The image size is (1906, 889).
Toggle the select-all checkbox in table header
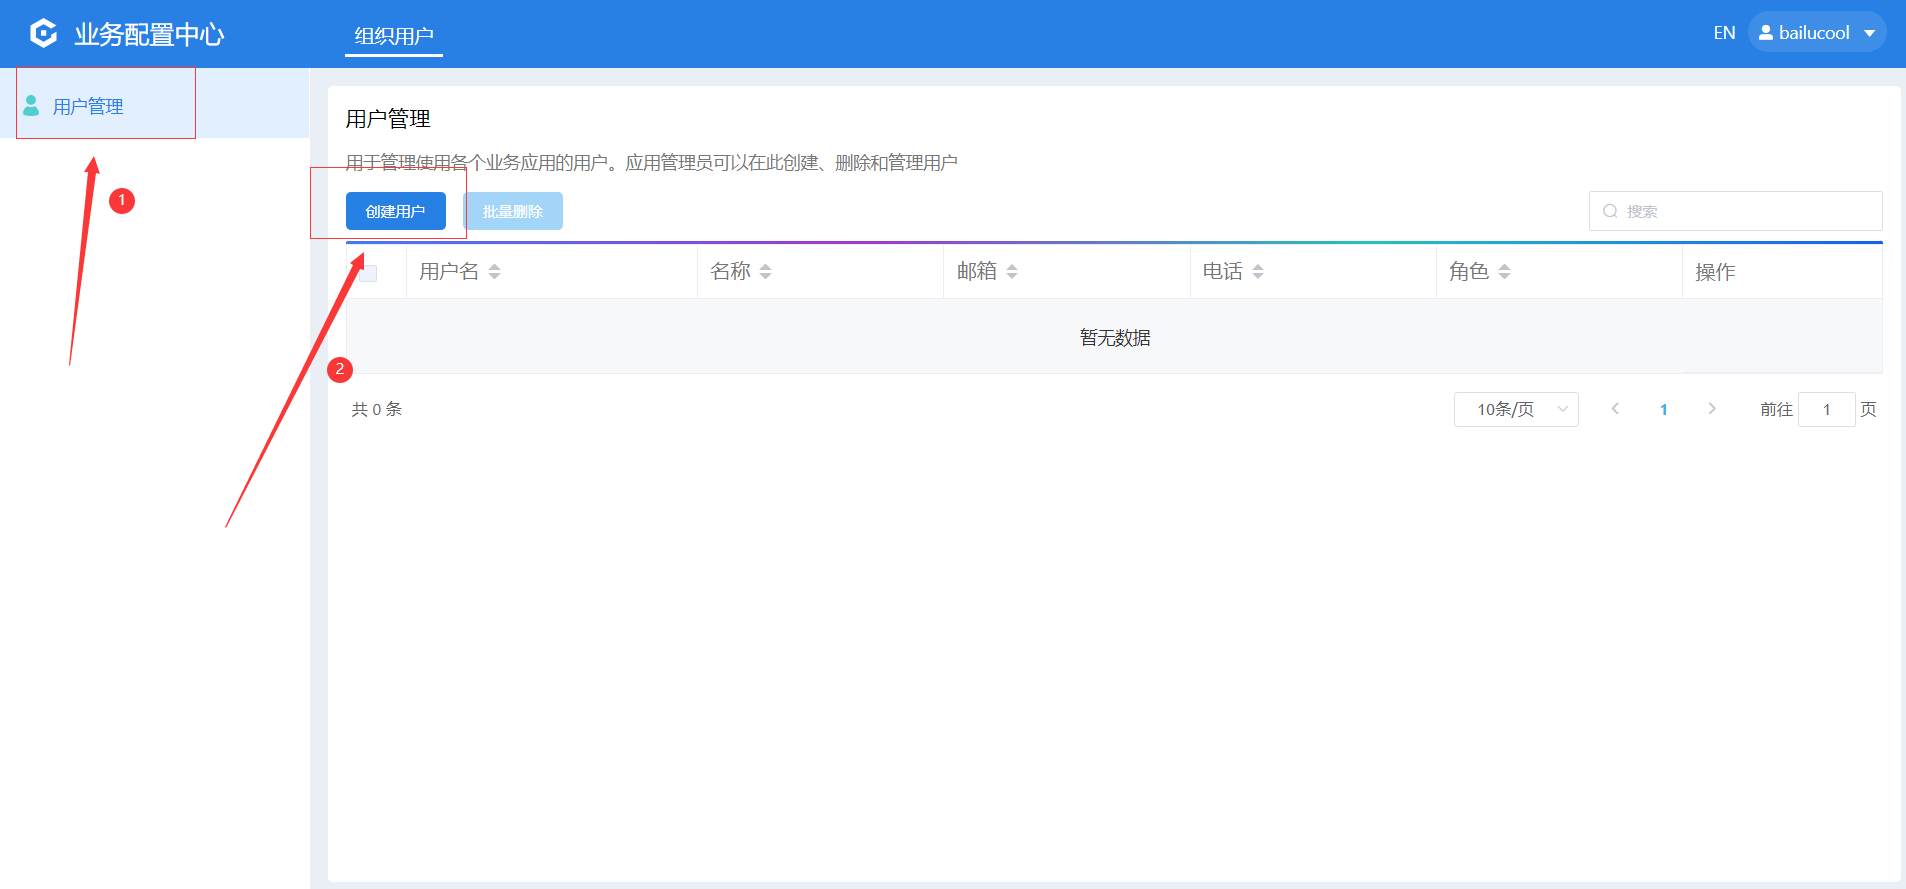point(368,272)
